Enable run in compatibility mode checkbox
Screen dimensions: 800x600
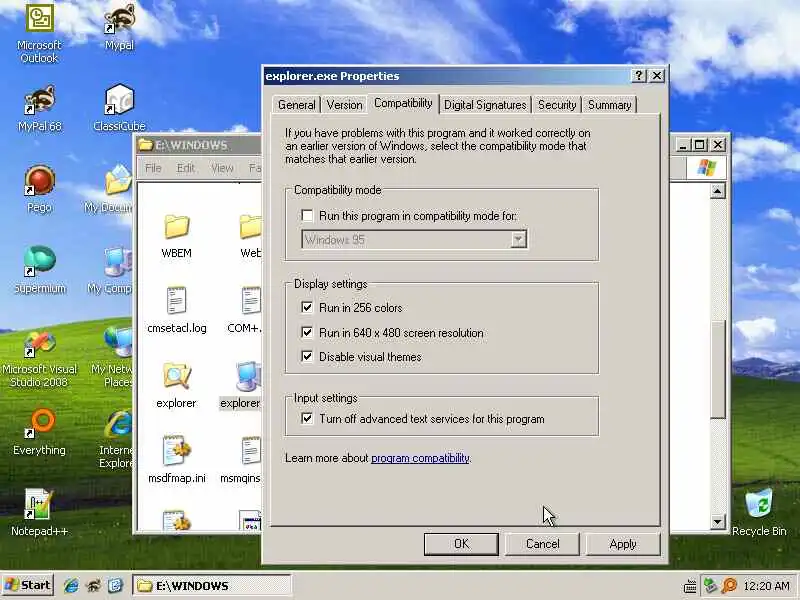tap(307, 215)
